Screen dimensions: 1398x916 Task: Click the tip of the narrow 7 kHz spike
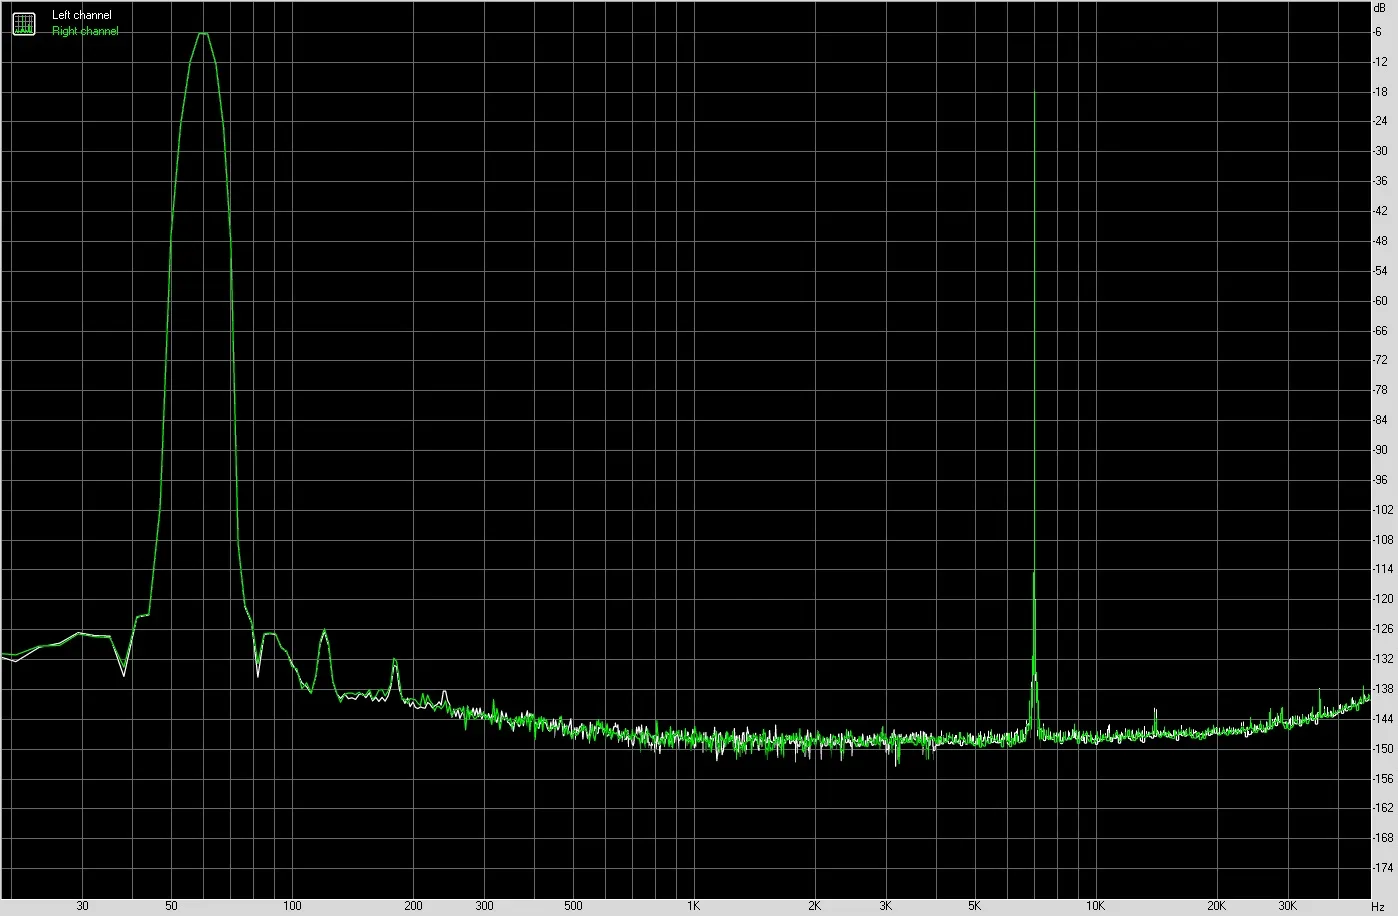coord(1034,94)
